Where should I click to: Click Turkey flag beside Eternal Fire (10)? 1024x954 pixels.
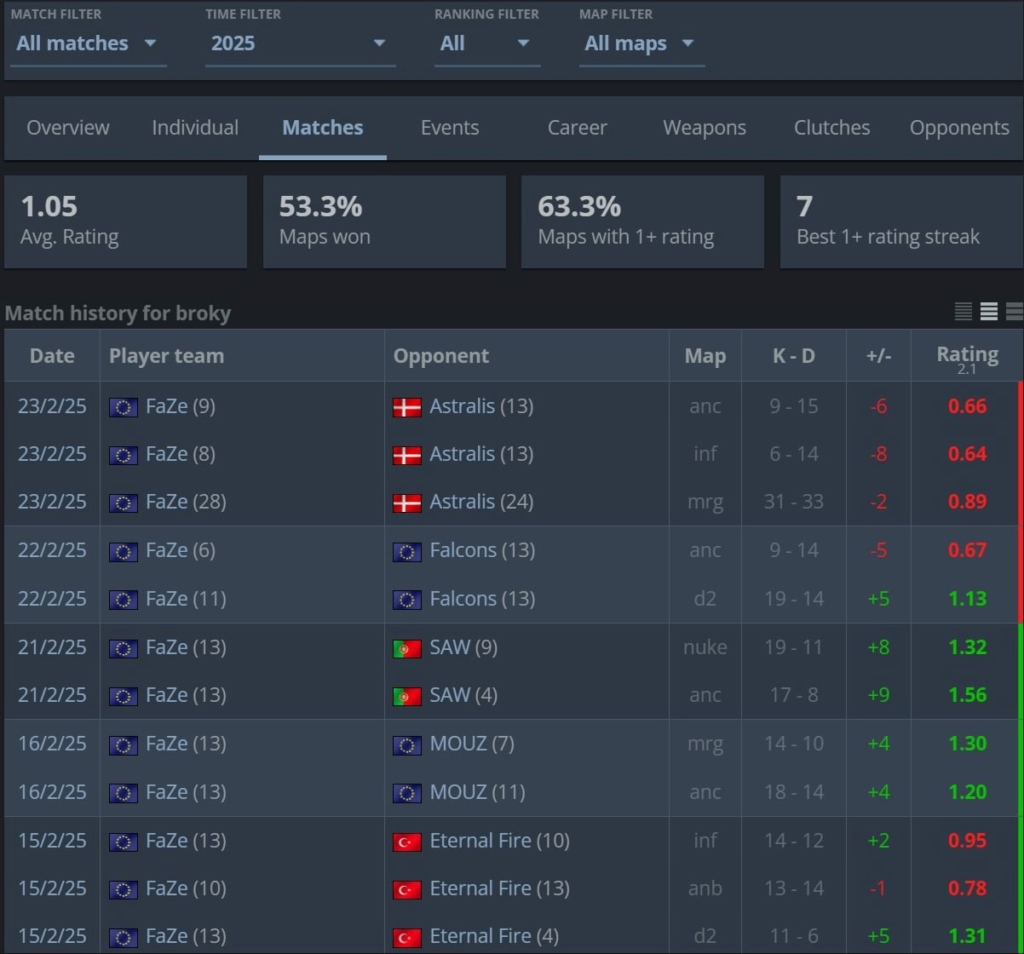click(407, 842)
